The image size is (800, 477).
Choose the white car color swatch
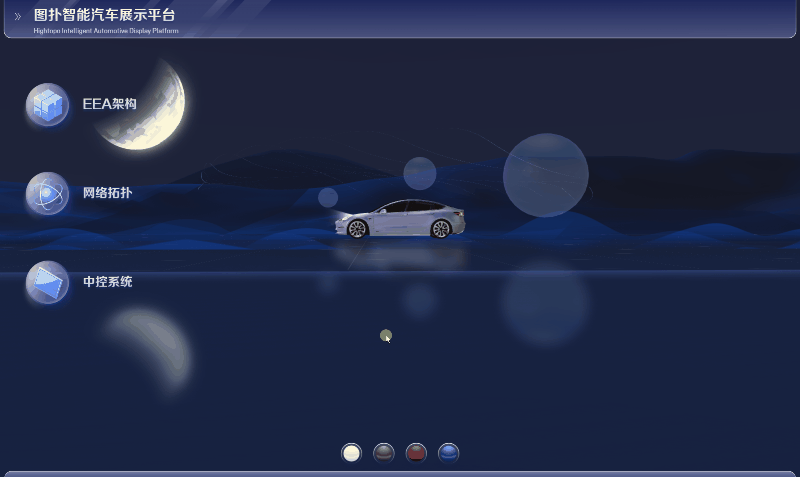[351, 453]
